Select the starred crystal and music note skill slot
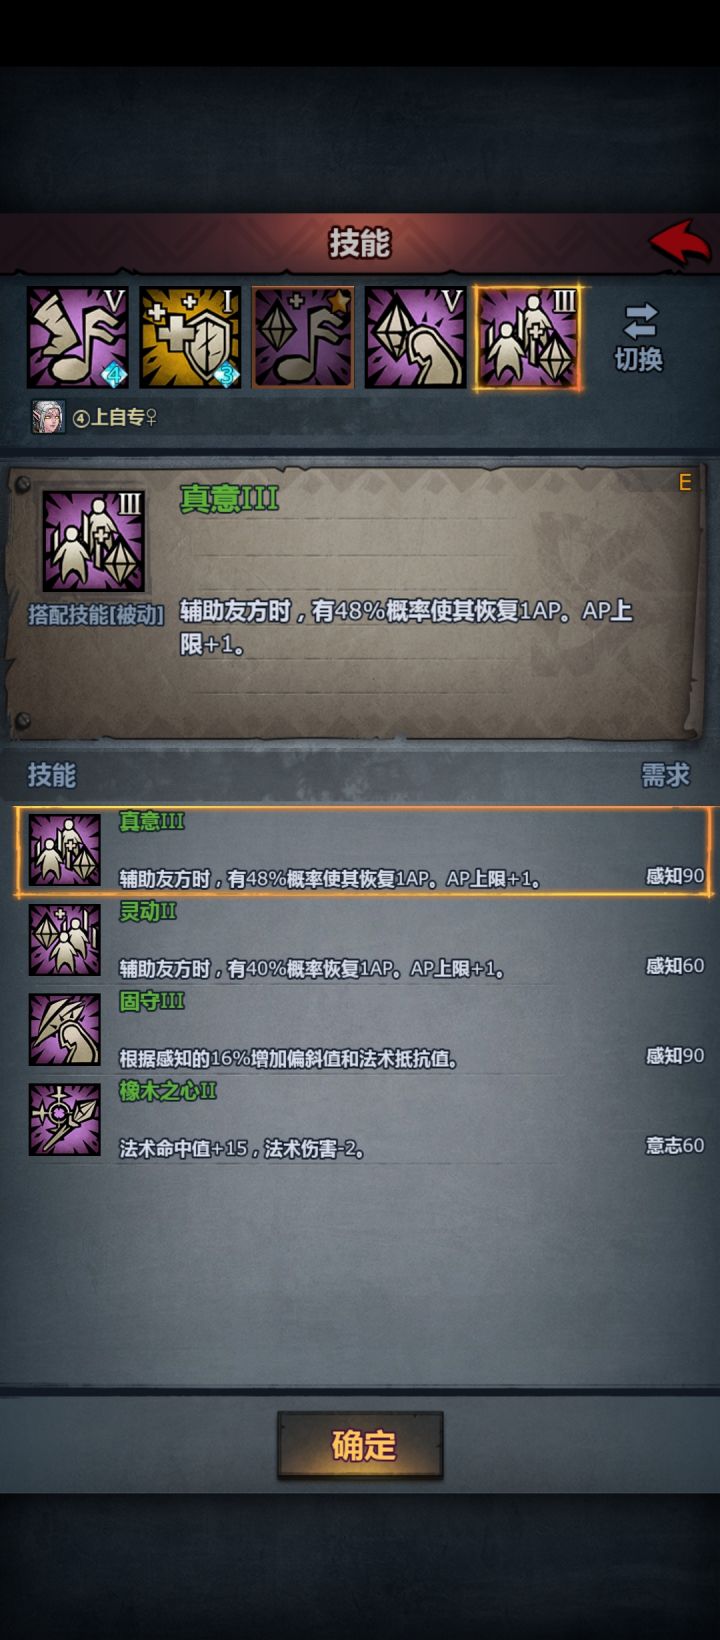The width and height of the screenshot is (720, 1640). click(303, 338)
